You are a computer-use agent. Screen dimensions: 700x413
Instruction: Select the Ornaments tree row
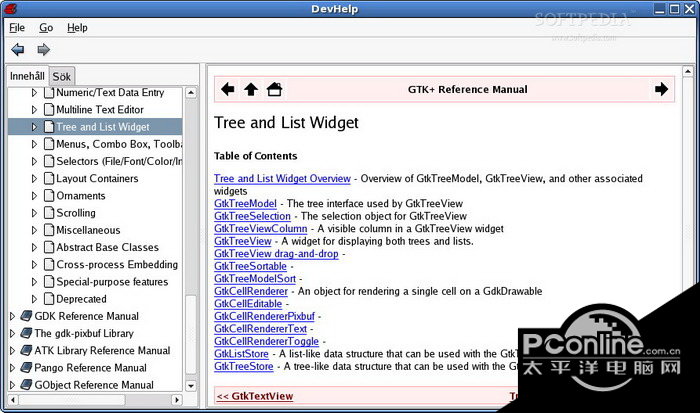tap(95, 196)
